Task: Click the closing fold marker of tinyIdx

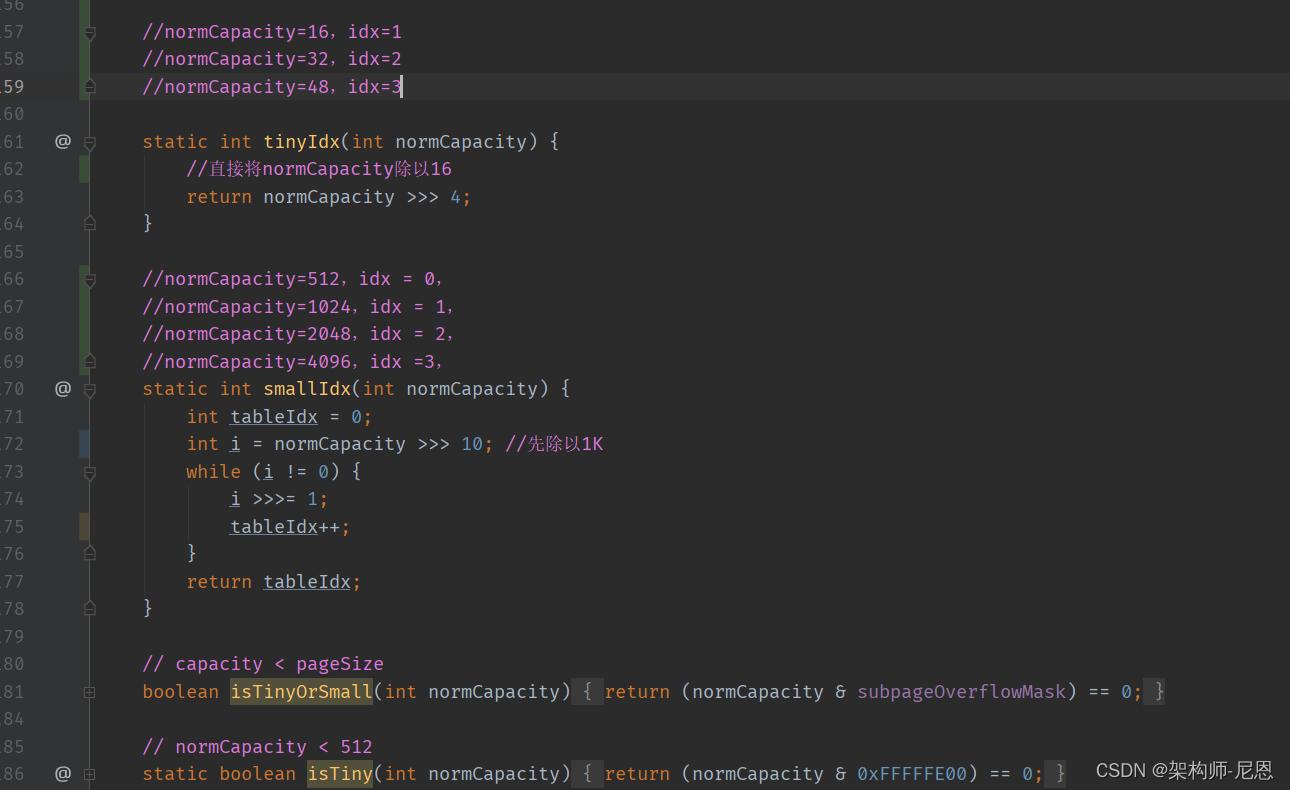Action: click(x=90, y=224)
